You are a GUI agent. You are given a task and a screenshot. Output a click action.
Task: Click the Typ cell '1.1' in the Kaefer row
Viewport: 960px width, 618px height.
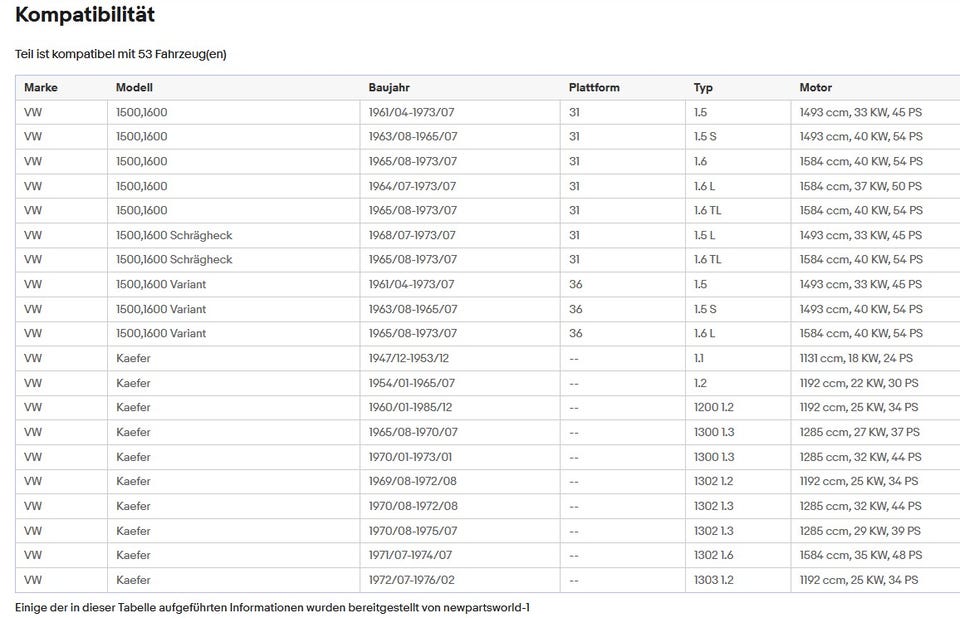pos(699,358)
